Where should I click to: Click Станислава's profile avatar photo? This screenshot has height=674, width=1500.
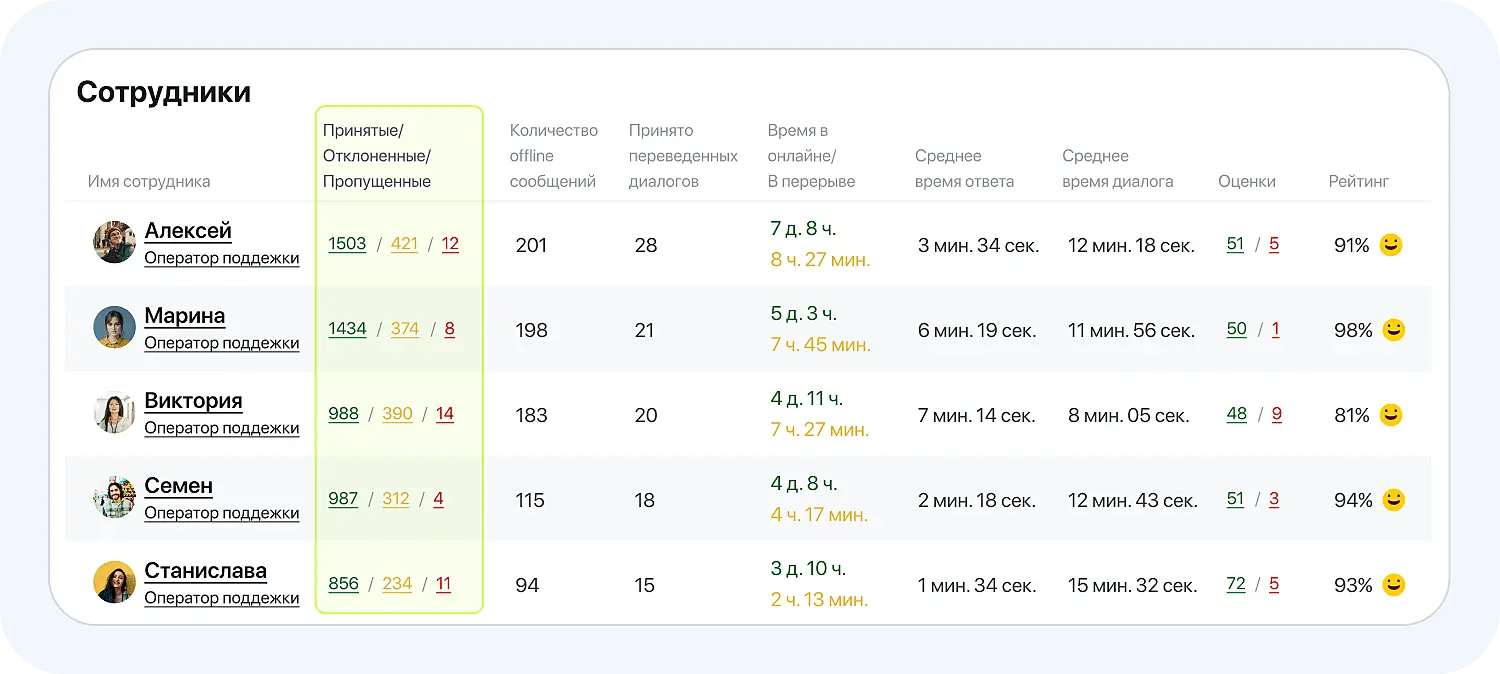tap(114, 582)
